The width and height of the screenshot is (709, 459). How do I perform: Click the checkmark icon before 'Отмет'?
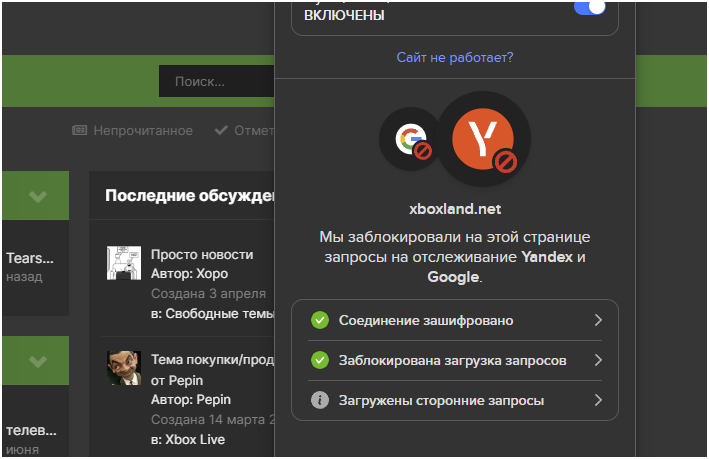221,131
